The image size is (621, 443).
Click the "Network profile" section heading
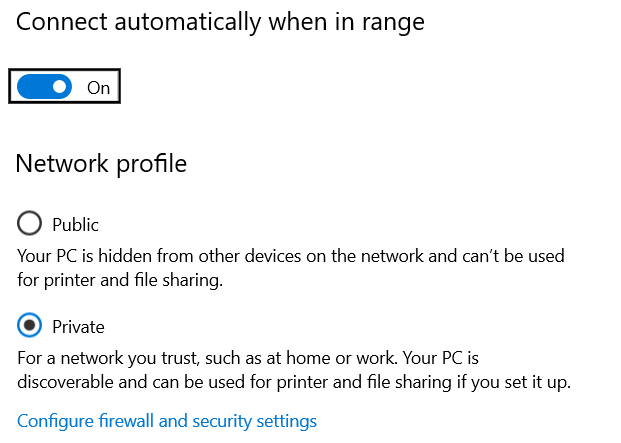coord(101,163)
